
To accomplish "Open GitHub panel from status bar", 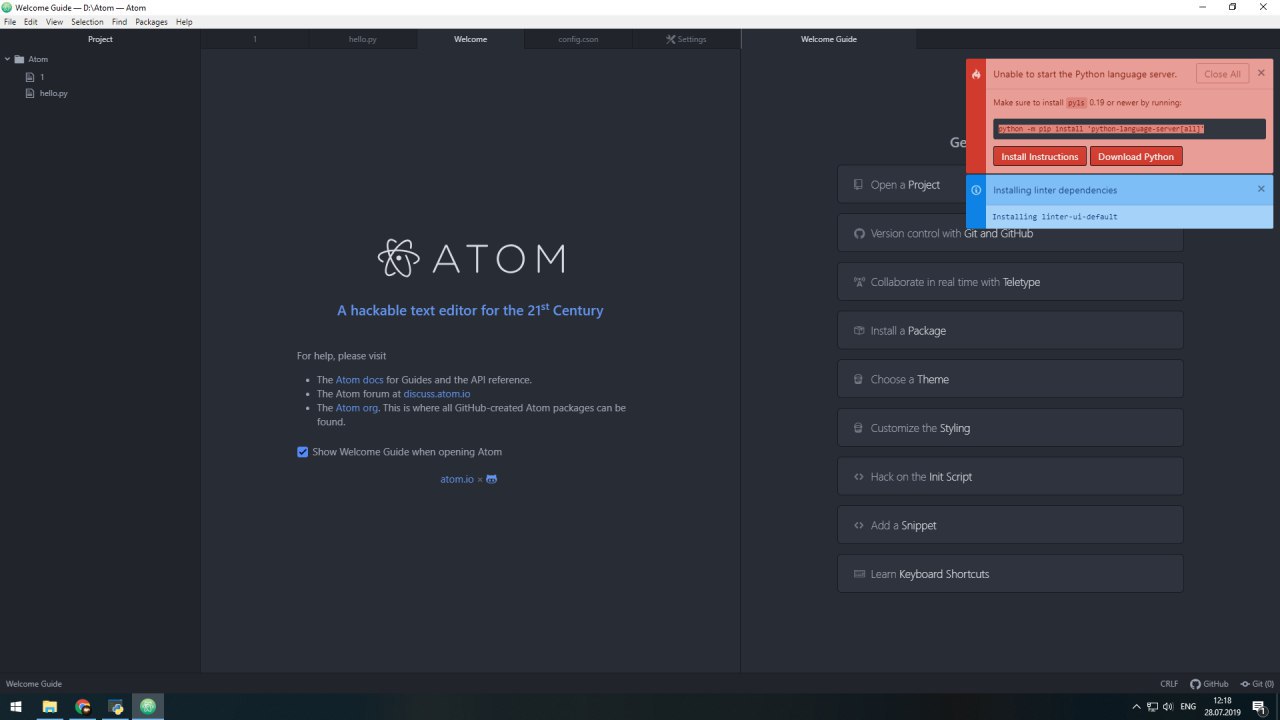I will click(1209, 684).
